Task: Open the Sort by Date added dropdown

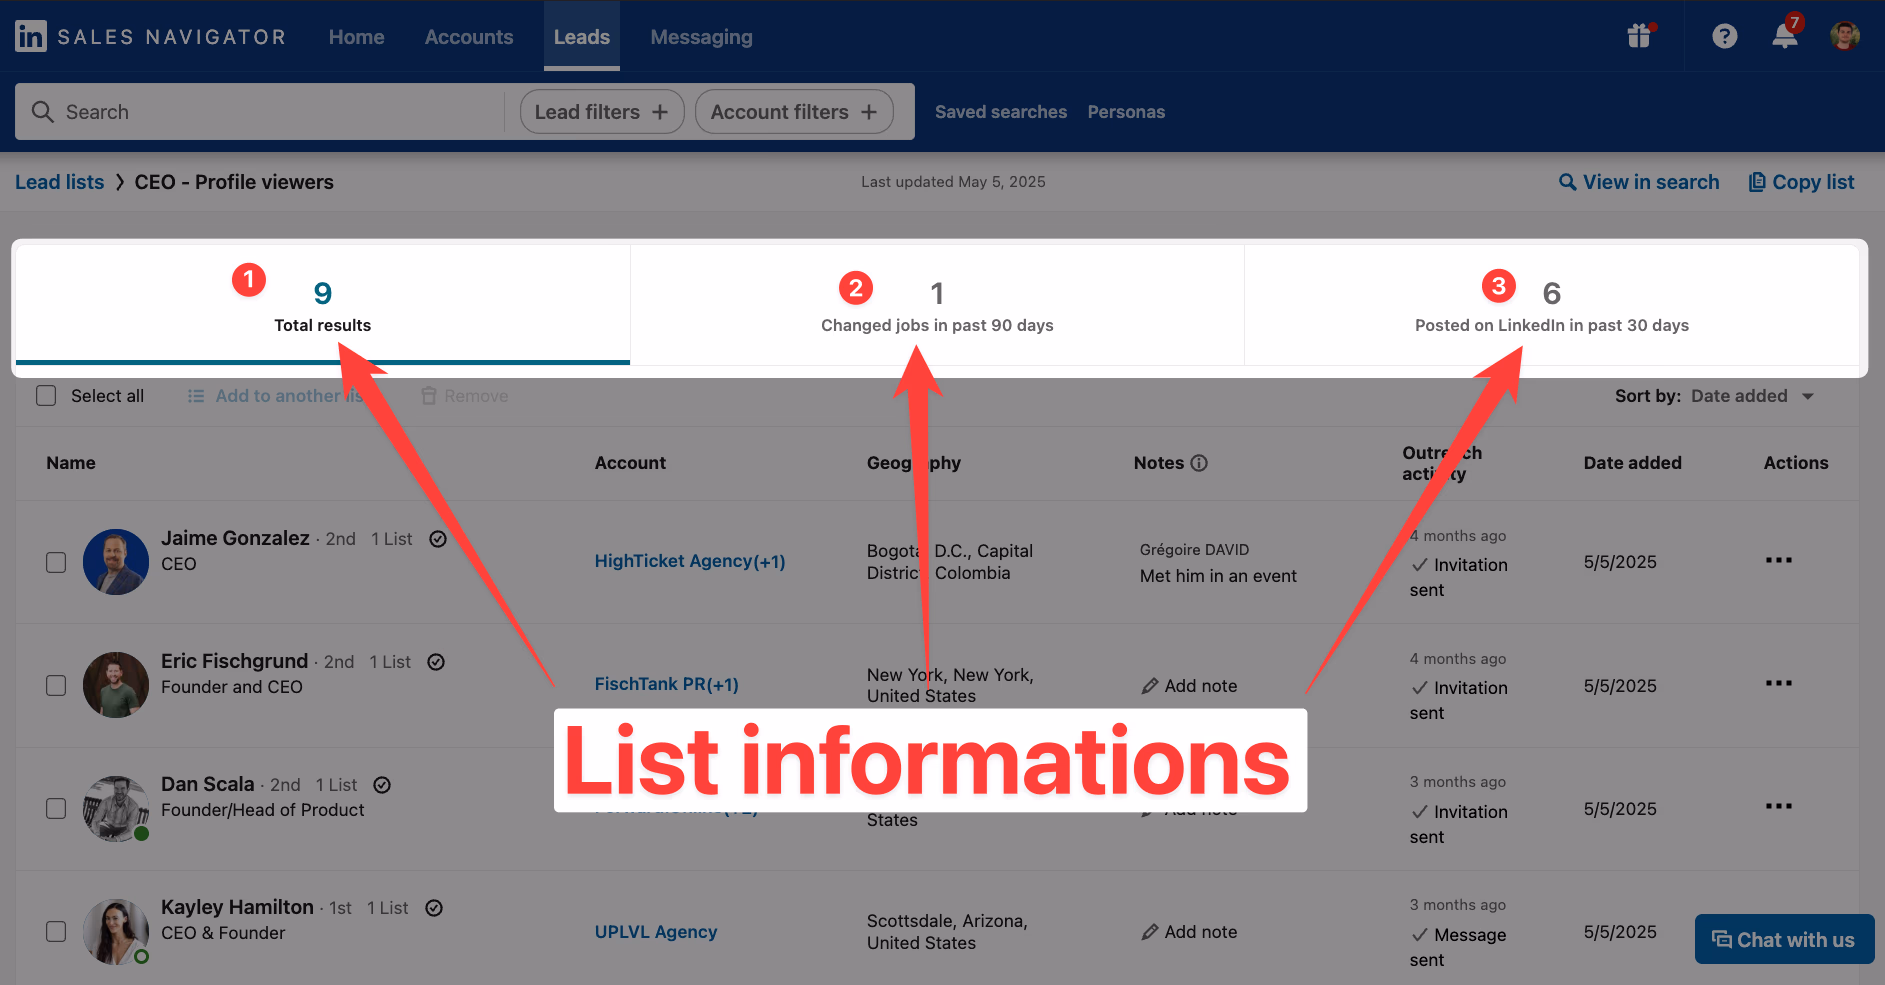Action: pos(1752,396)
